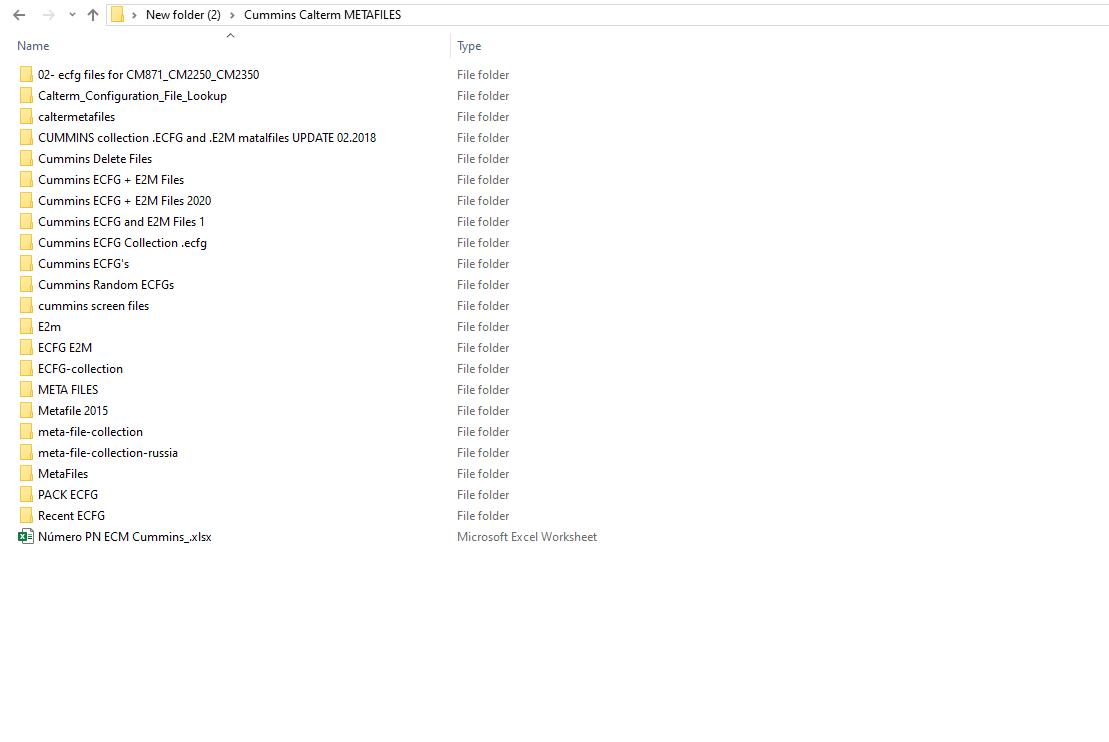This screenshot has height=742, width=1109.
Task: Select the E2m folder icon
Action: click(x=26, y=327)
